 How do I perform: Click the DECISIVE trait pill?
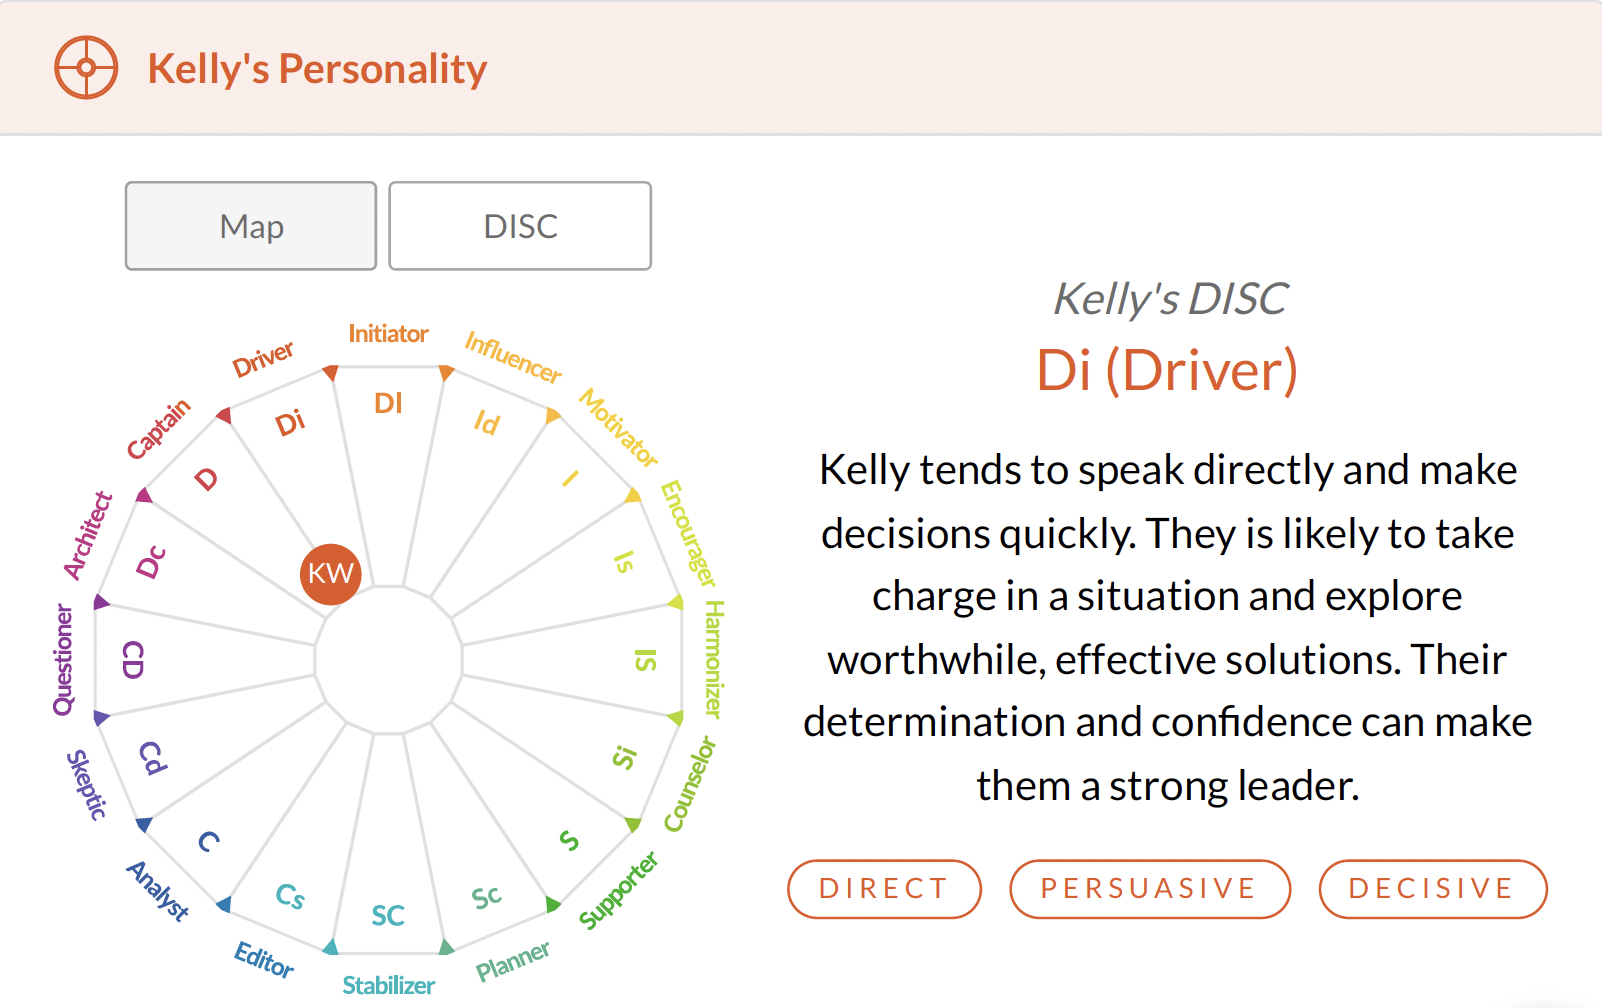coord(1432,889)
